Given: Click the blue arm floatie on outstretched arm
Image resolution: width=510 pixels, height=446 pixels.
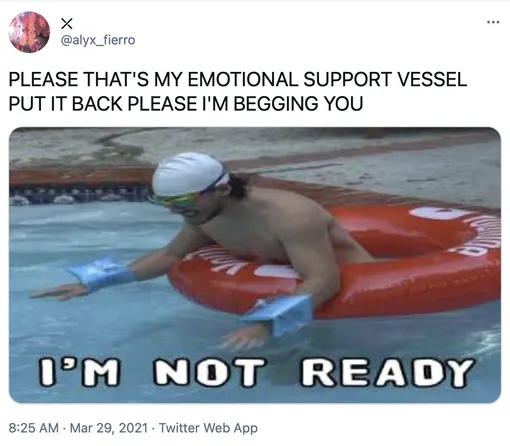Looking at the screenshot, I should point(101,274).
